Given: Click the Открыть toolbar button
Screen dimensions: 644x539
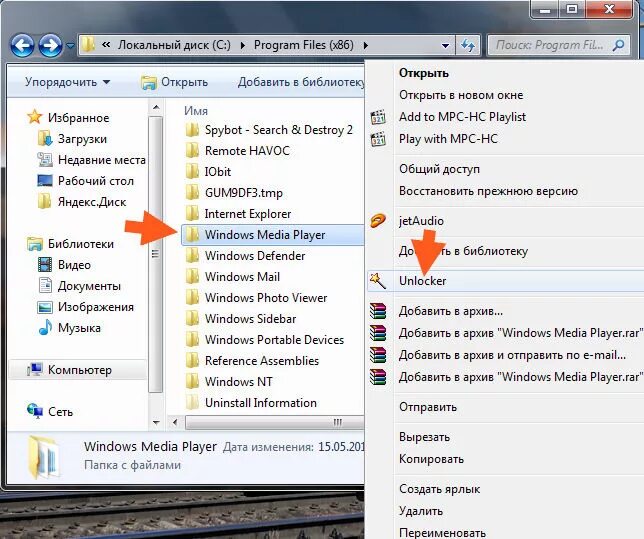Looking at the screenshot, I should pyautogui.click(x=175, y=82).
